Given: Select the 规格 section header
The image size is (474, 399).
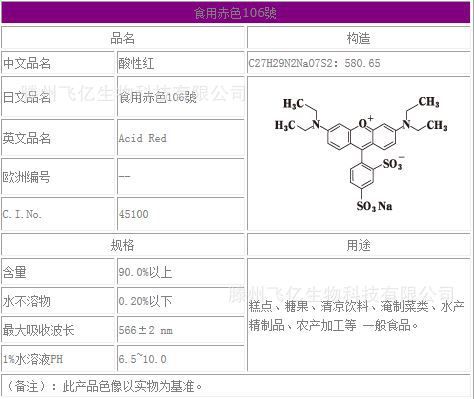Looking at the screenshot, I should click(x=123, y=245).
